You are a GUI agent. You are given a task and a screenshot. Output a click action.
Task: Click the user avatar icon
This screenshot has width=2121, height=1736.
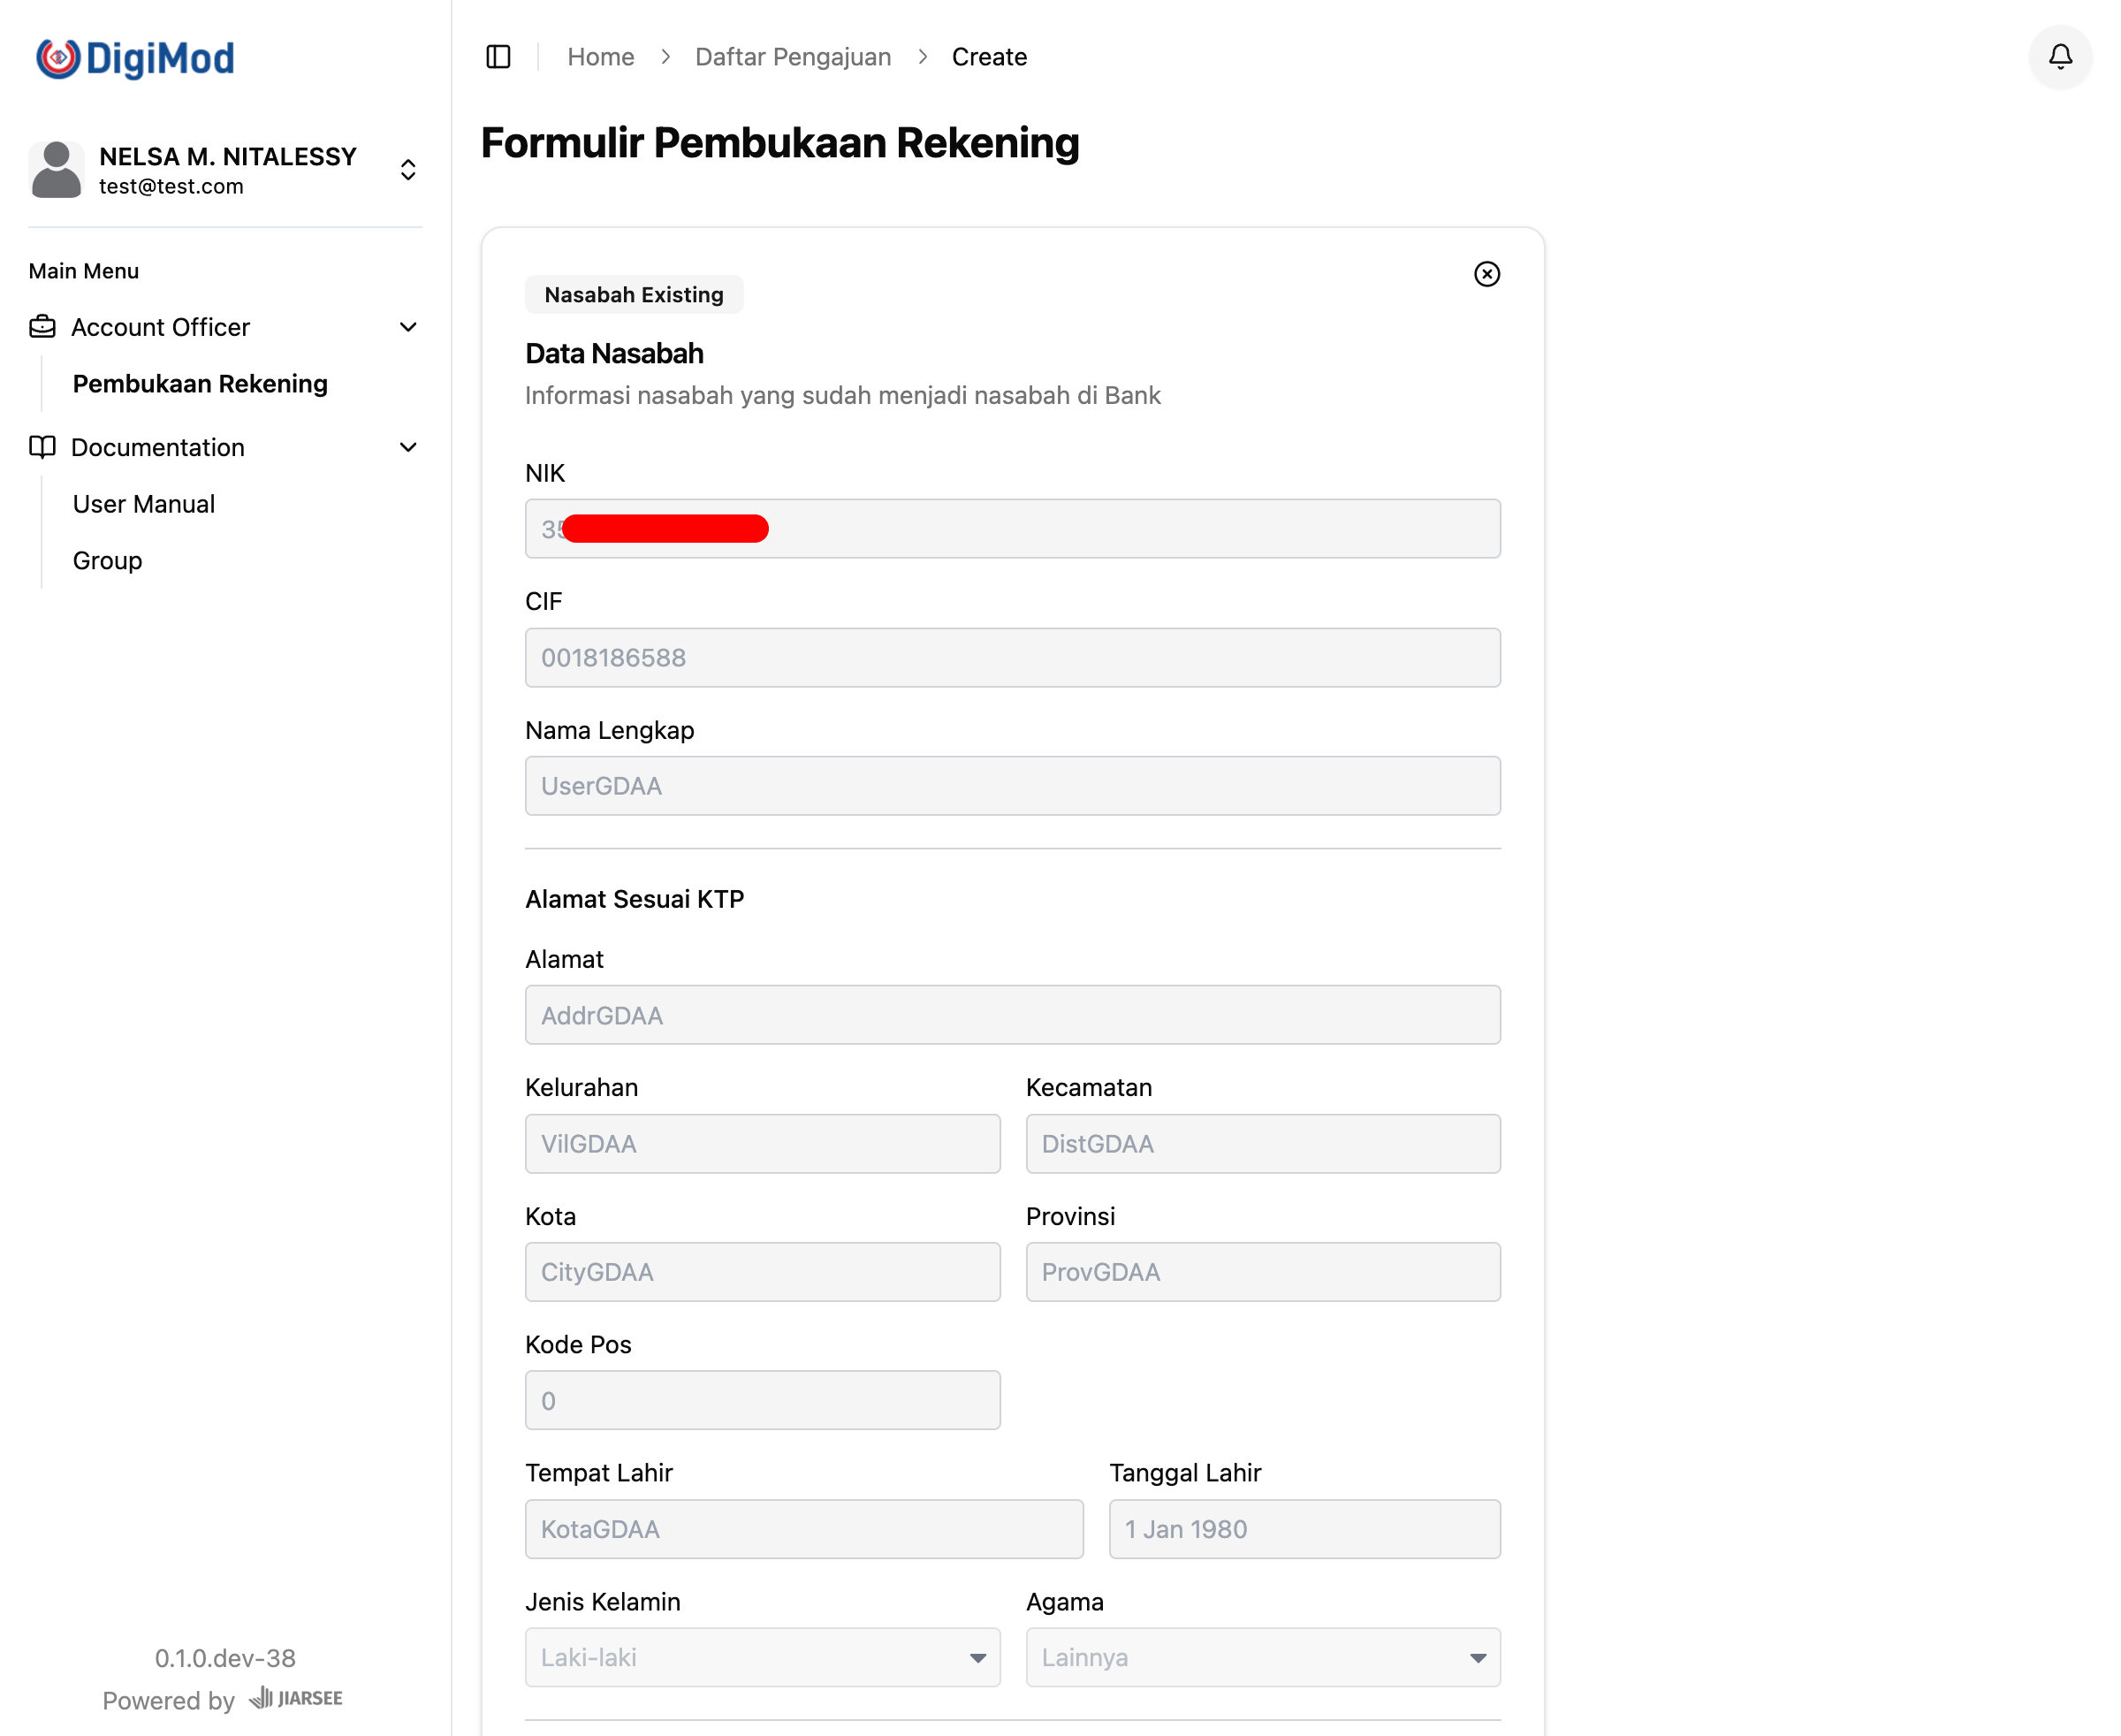coord(57,170)
